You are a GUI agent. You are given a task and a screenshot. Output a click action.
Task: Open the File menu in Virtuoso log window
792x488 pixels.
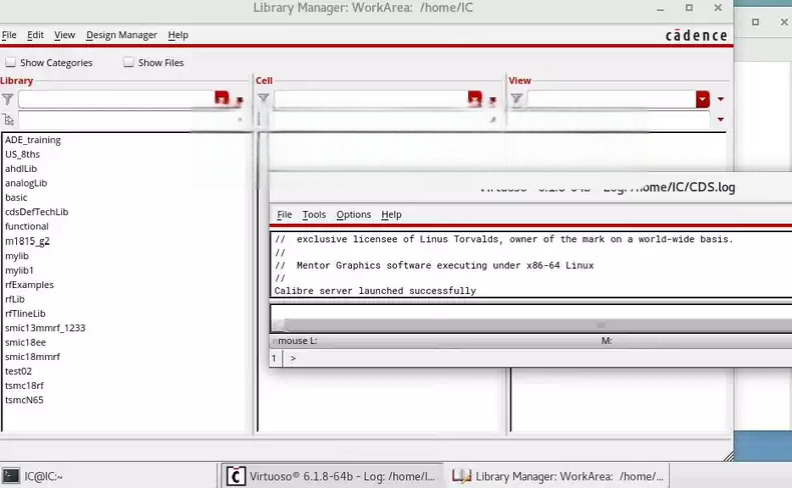pyautogui.click(x=284, y=214)
